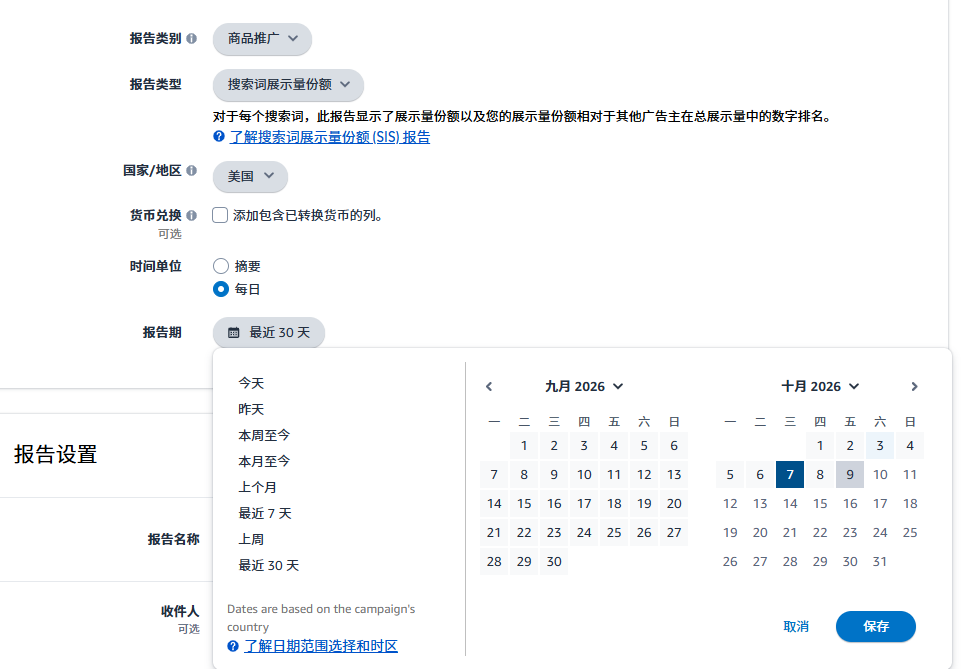Click the help icon before 了解日期范围选择和时区 link
This screenshot has width=973, height=669.
coord(233,646)
